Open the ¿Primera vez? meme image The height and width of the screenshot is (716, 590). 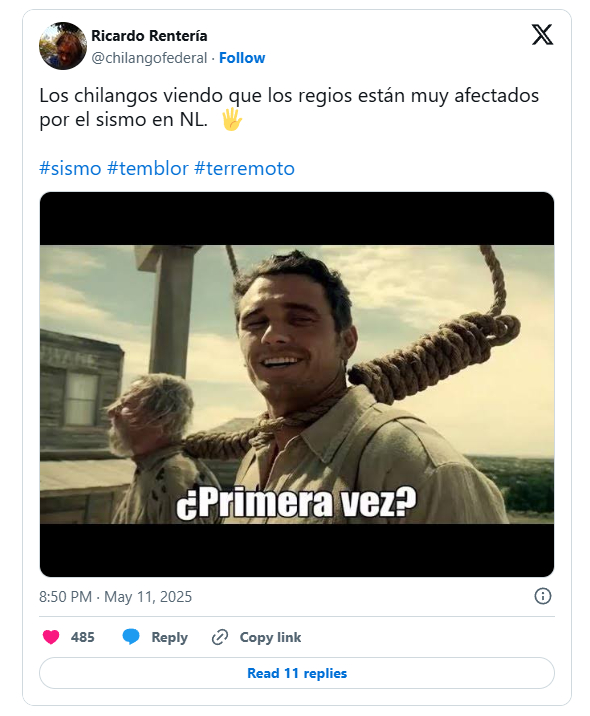point(297,384)
